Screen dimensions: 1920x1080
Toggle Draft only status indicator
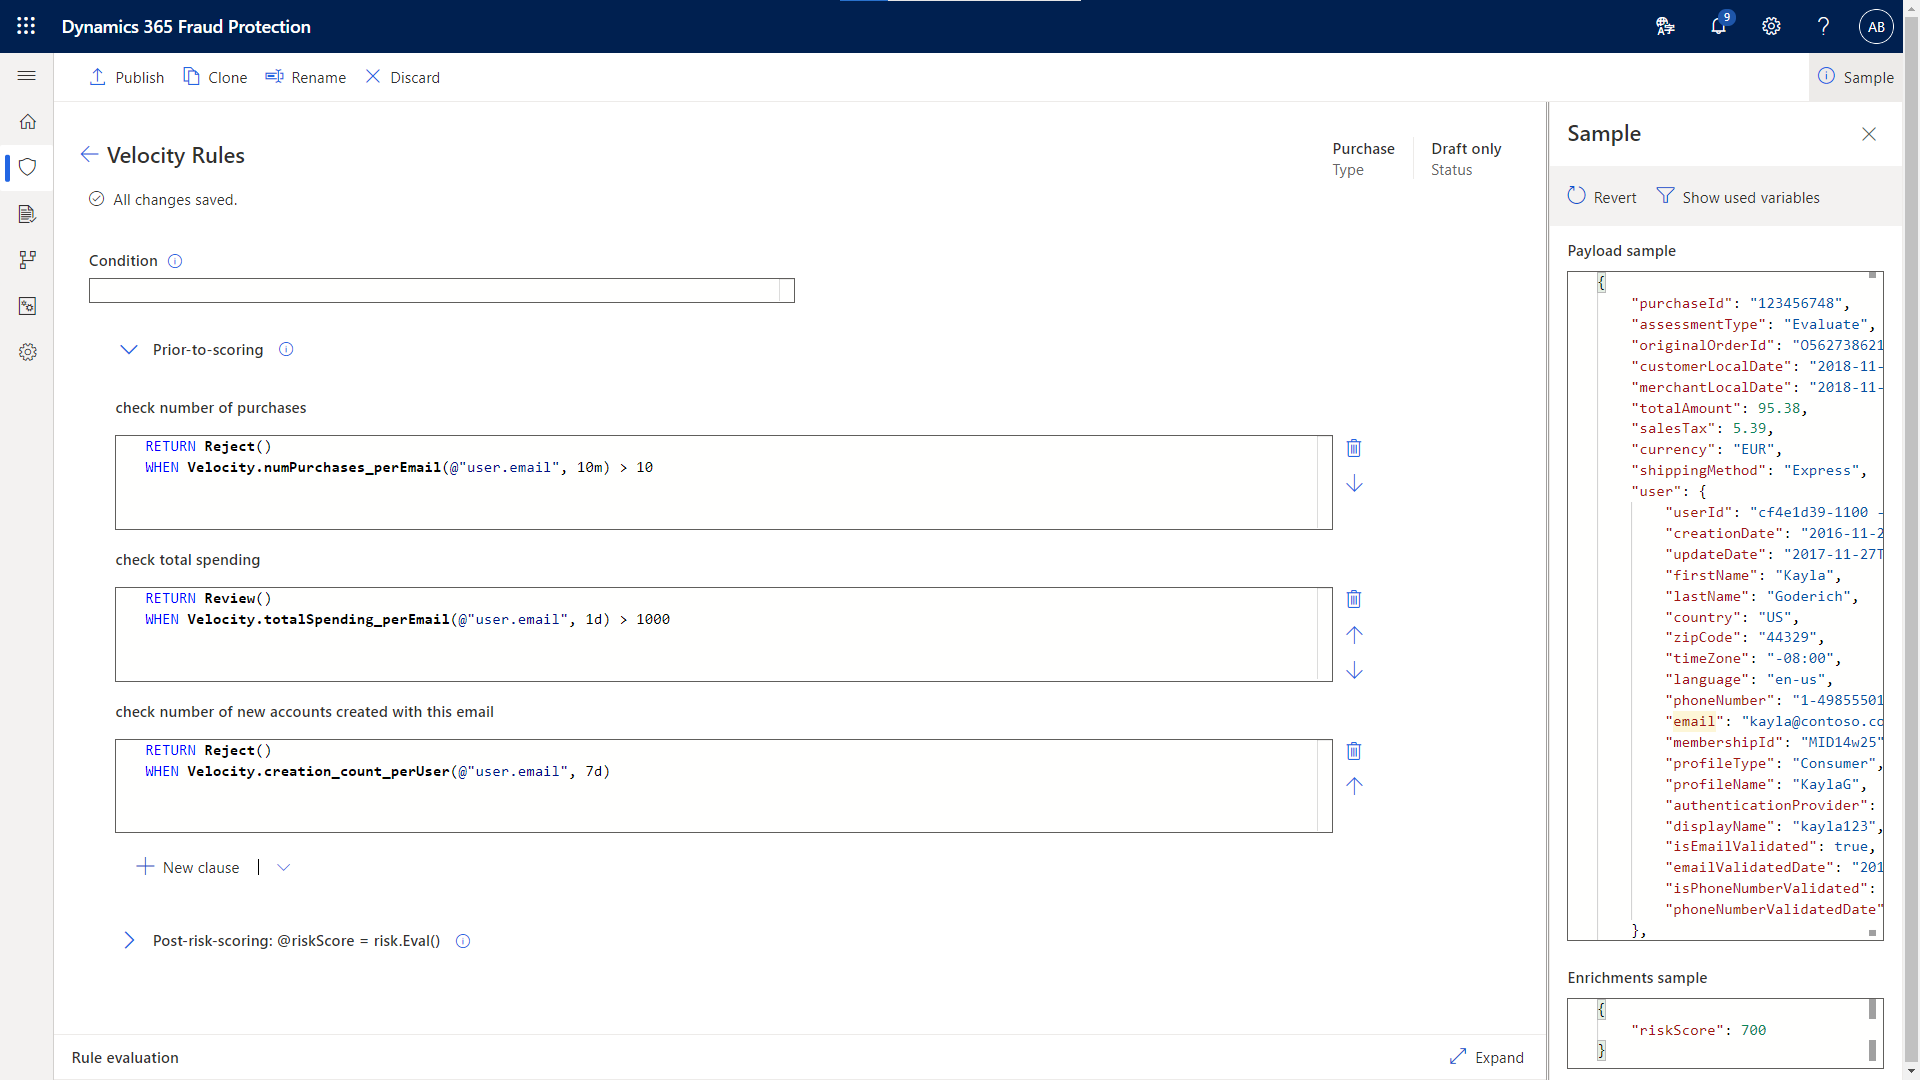coord(1464,148)
